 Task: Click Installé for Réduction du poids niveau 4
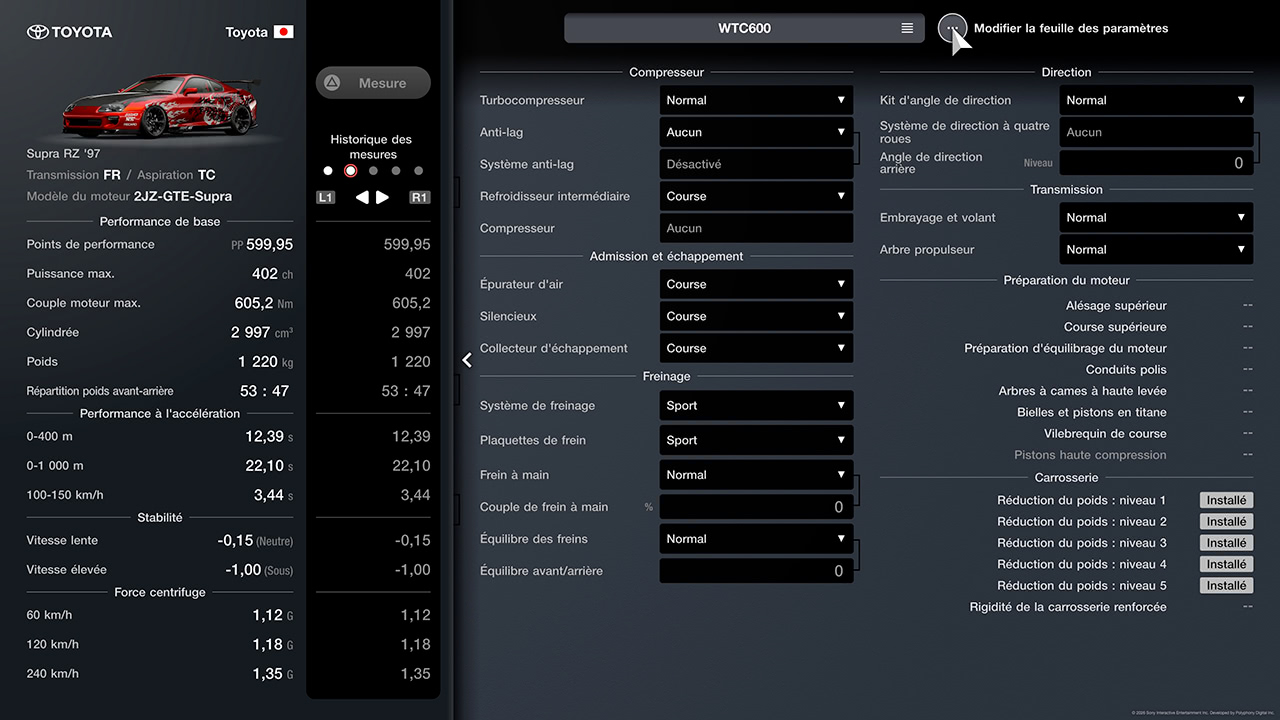[x=1226, y=564]
